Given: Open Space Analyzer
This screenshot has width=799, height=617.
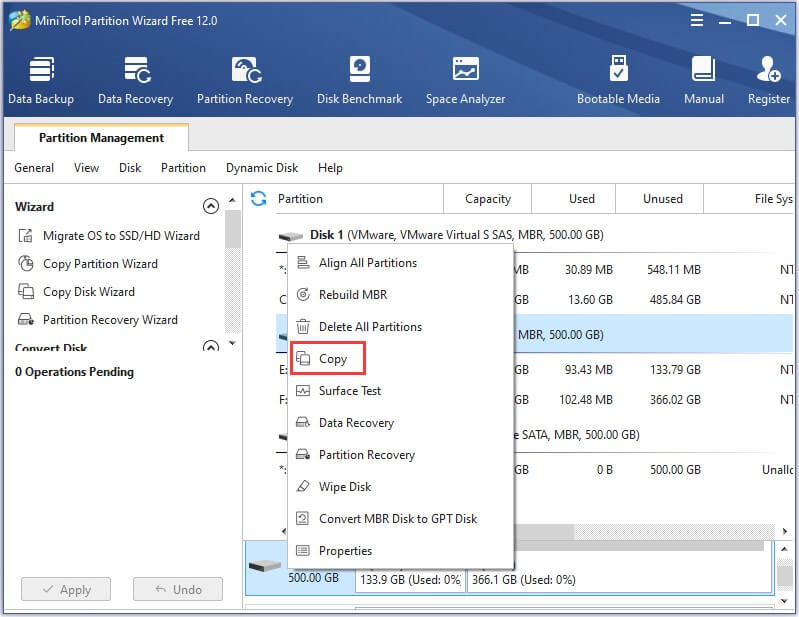Looking at the screenshot, I should (x=466, y=80).
